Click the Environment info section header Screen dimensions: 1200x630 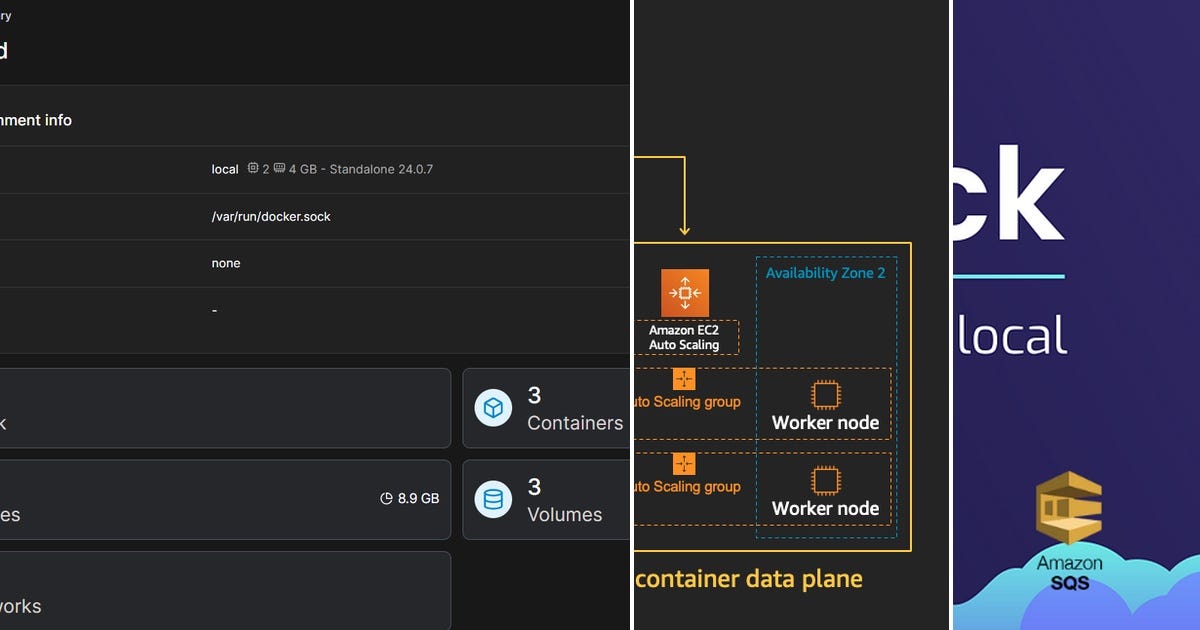point(35,119)
